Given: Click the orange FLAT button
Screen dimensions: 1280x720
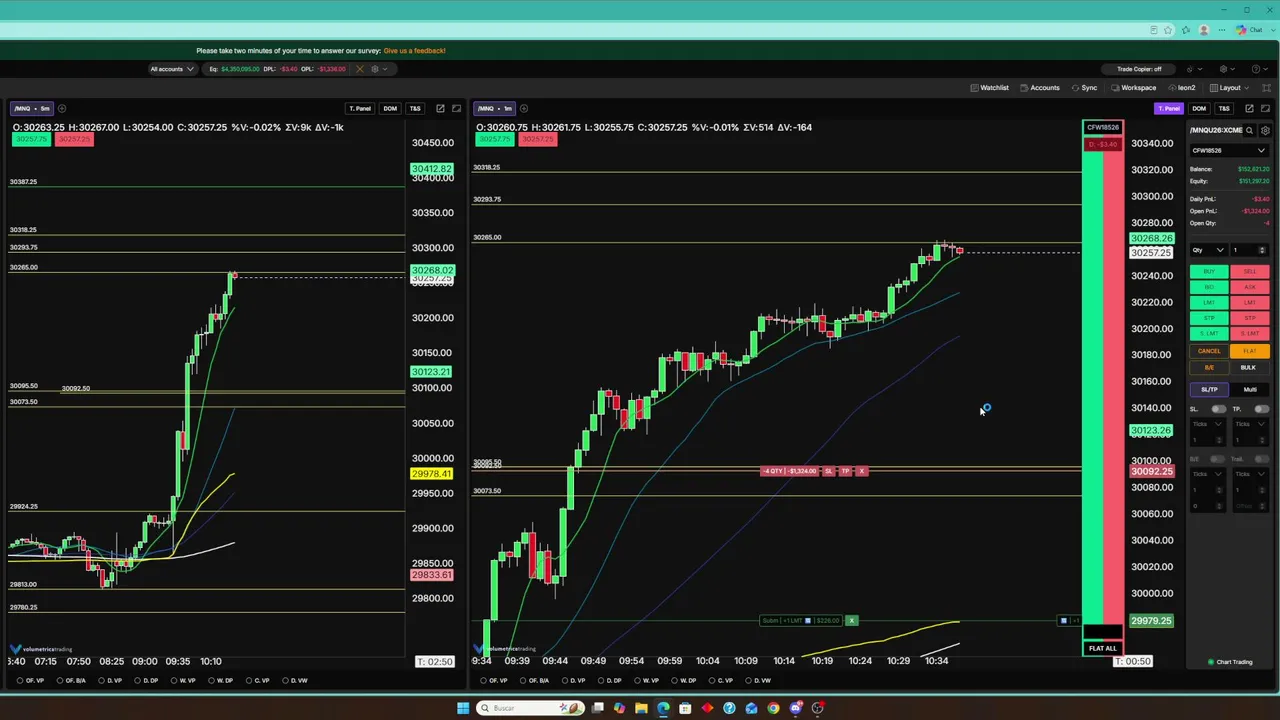Looking at the screenshot, I should (x=1250, y=351).
